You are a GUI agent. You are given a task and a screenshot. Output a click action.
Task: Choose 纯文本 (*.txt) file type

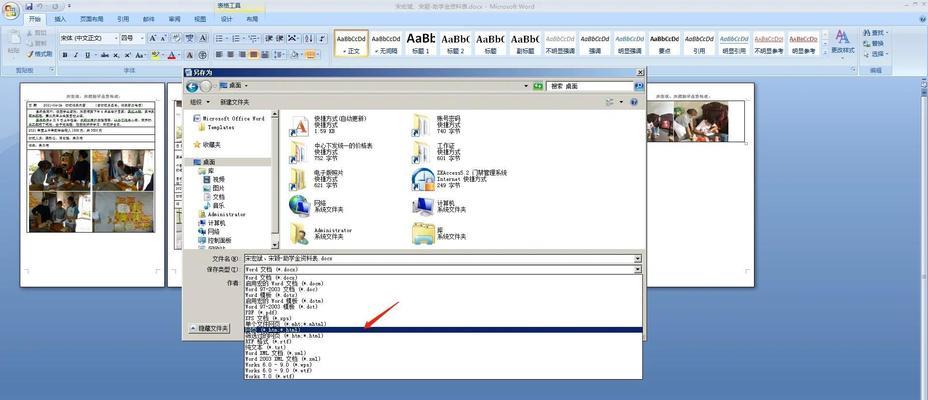click(443, 347)
